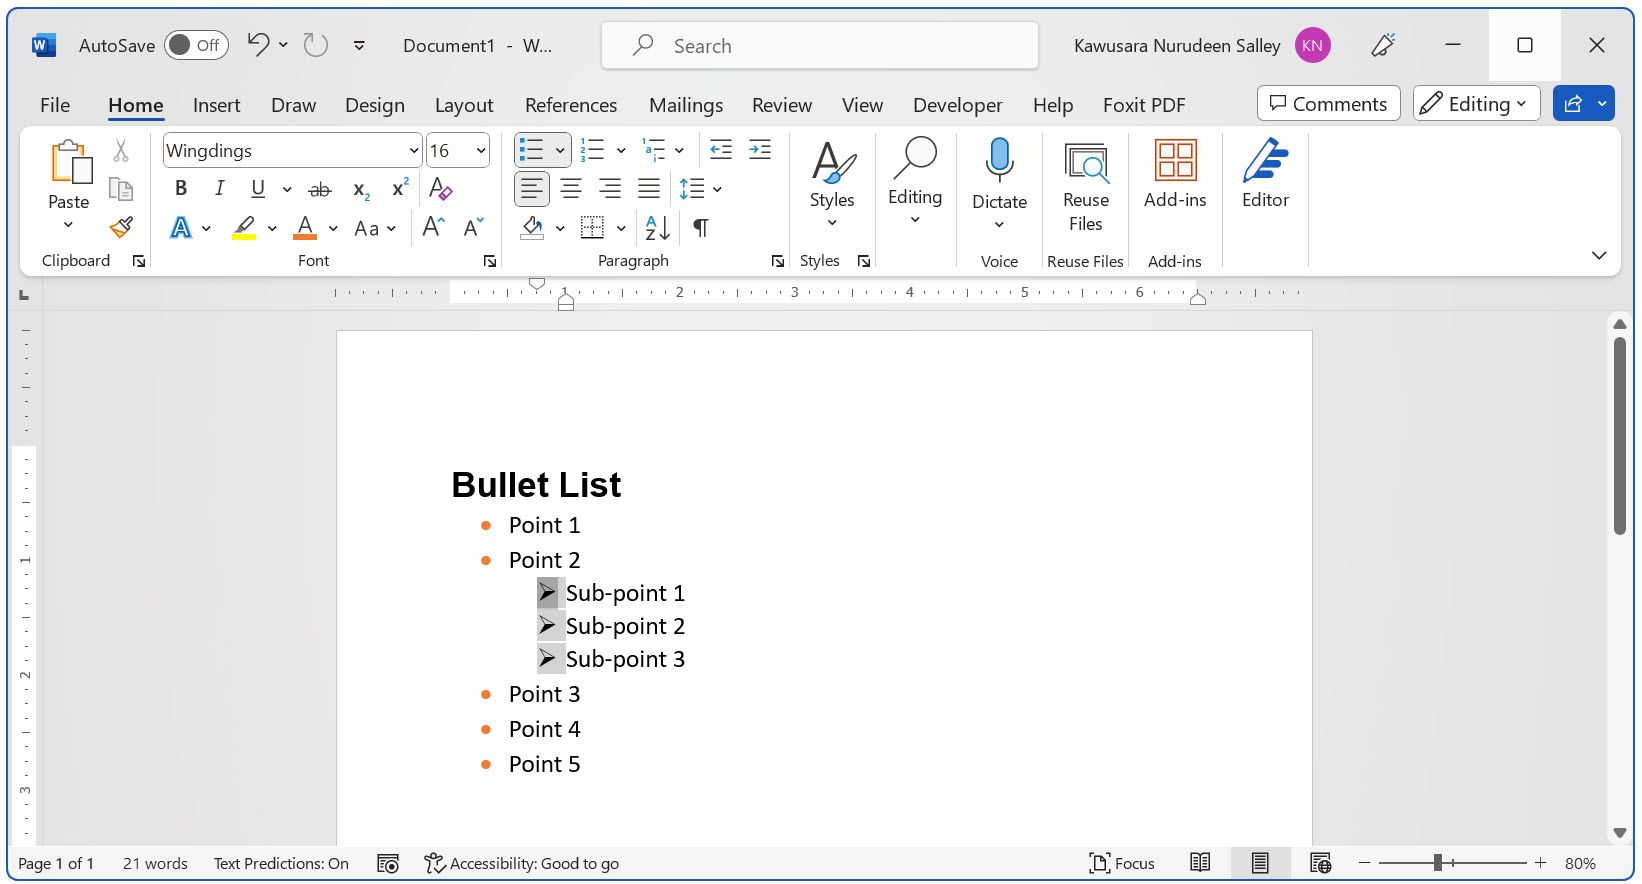Image resolution: width=1642 pixels, height=884 pixels.
Task: Clear all formatting from selection
Action: point(440,188)
